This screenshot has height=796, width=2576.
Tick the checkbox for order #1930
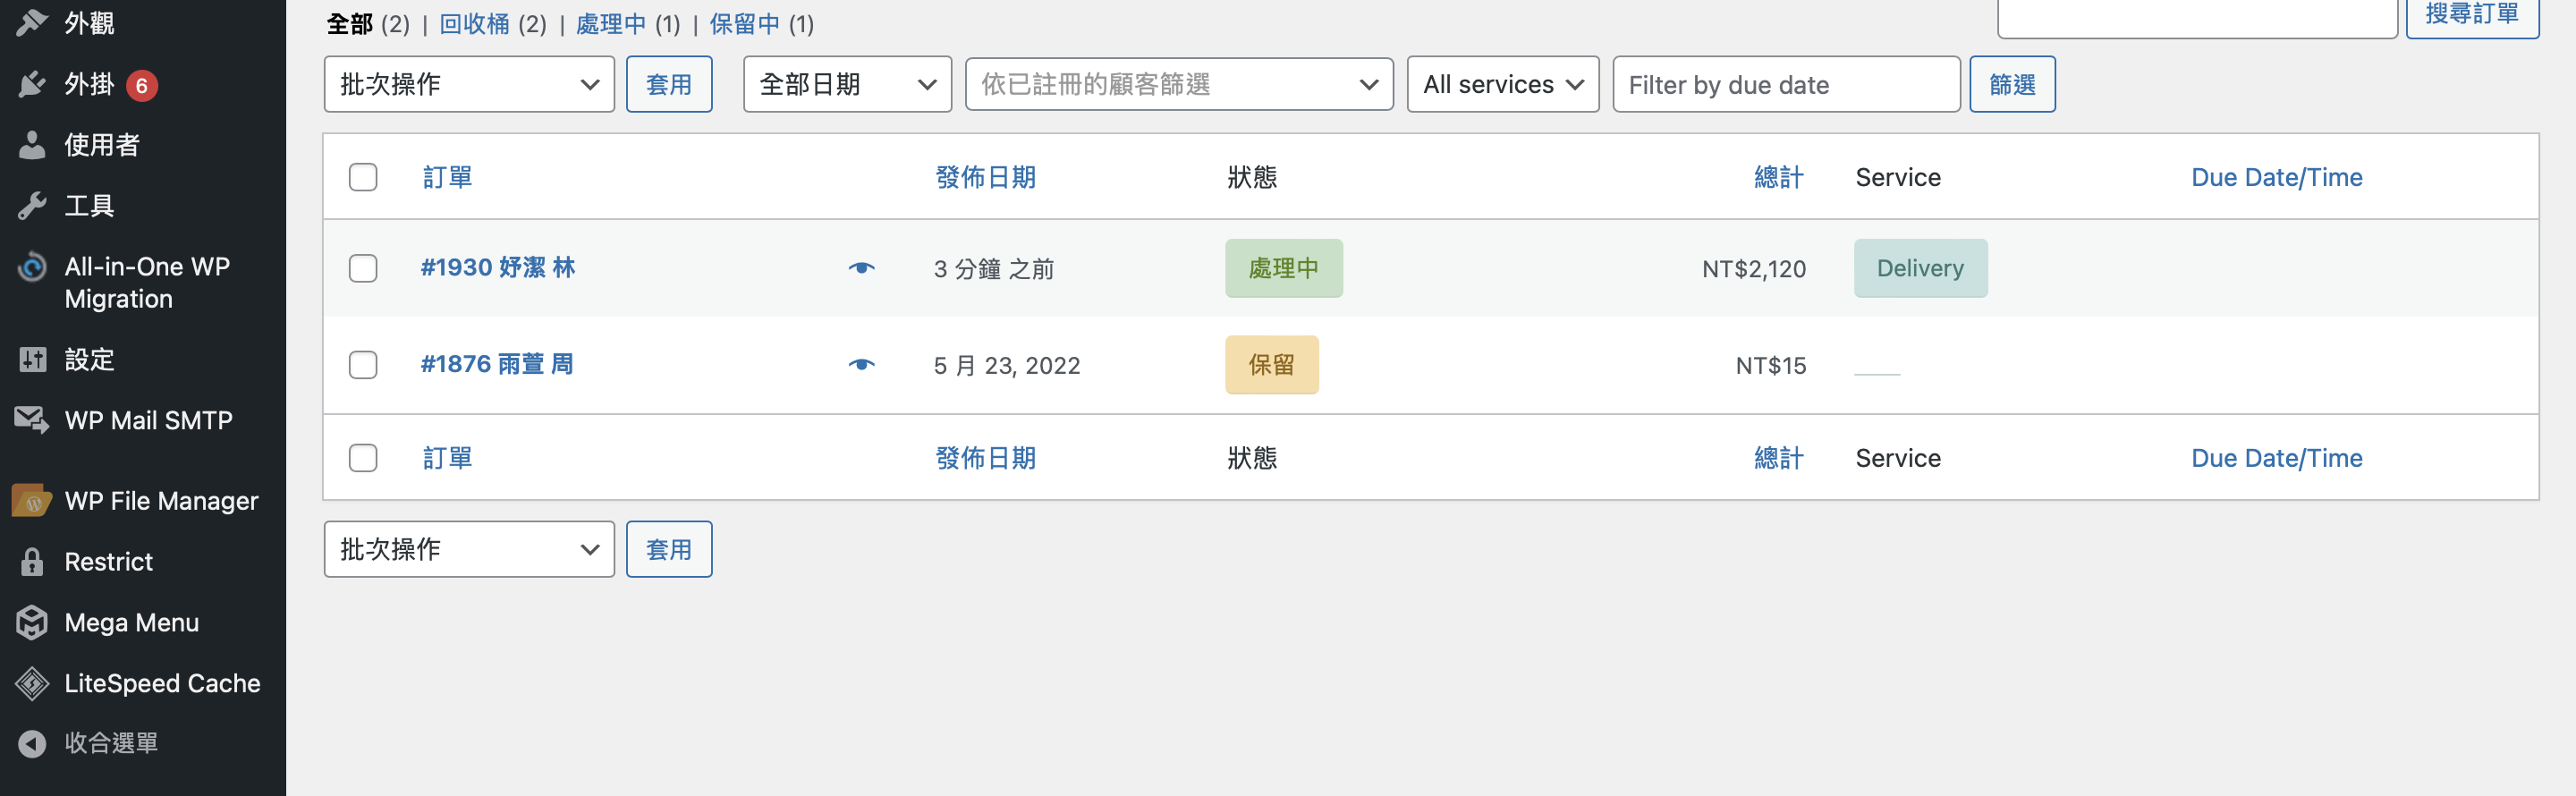point(363,268)
